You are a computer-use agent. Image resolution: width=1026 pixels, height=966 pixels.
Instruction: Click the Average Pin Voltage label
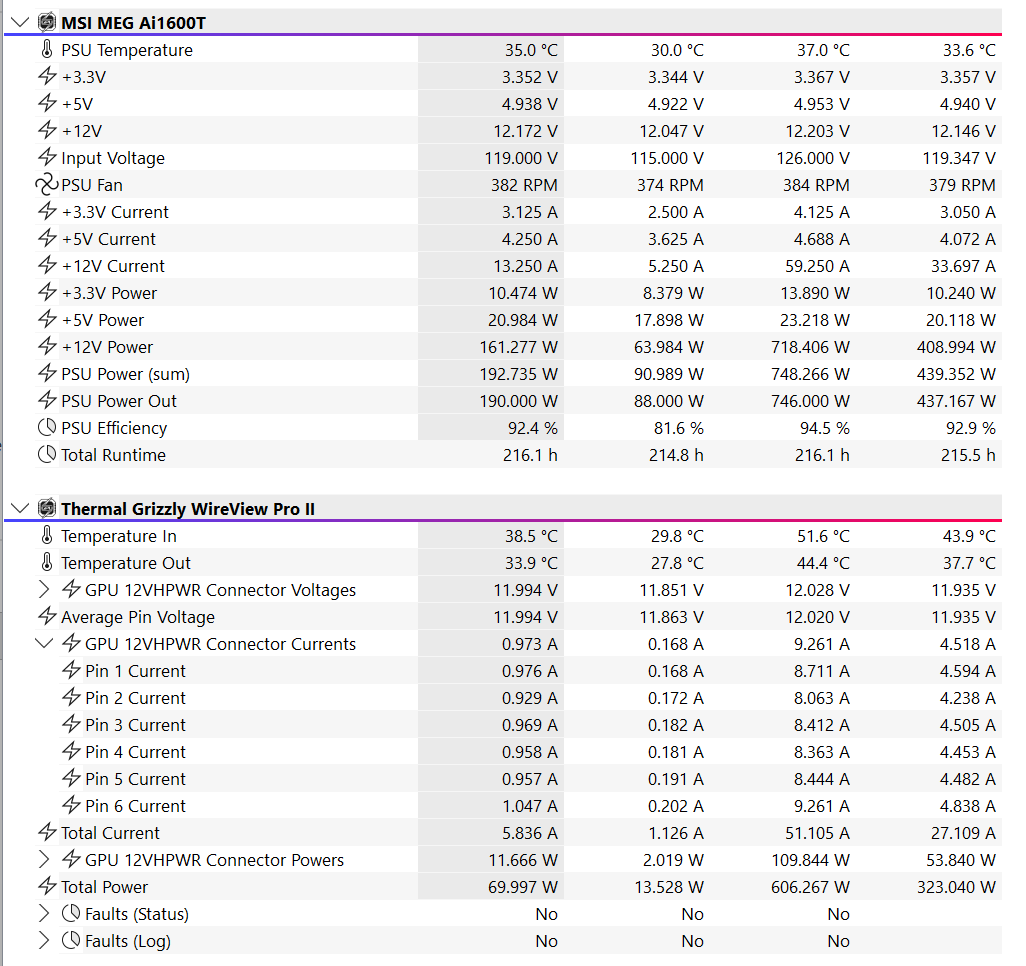137,617
